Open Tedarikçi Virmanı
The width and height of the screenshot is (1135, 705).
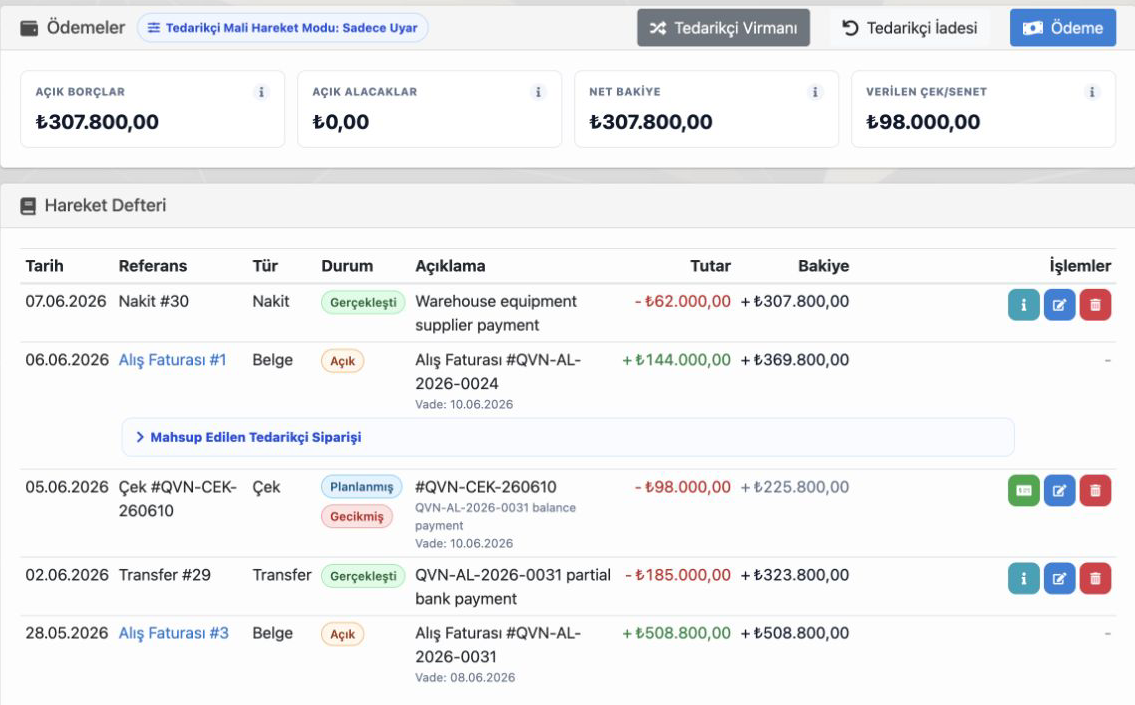[723, 28]
